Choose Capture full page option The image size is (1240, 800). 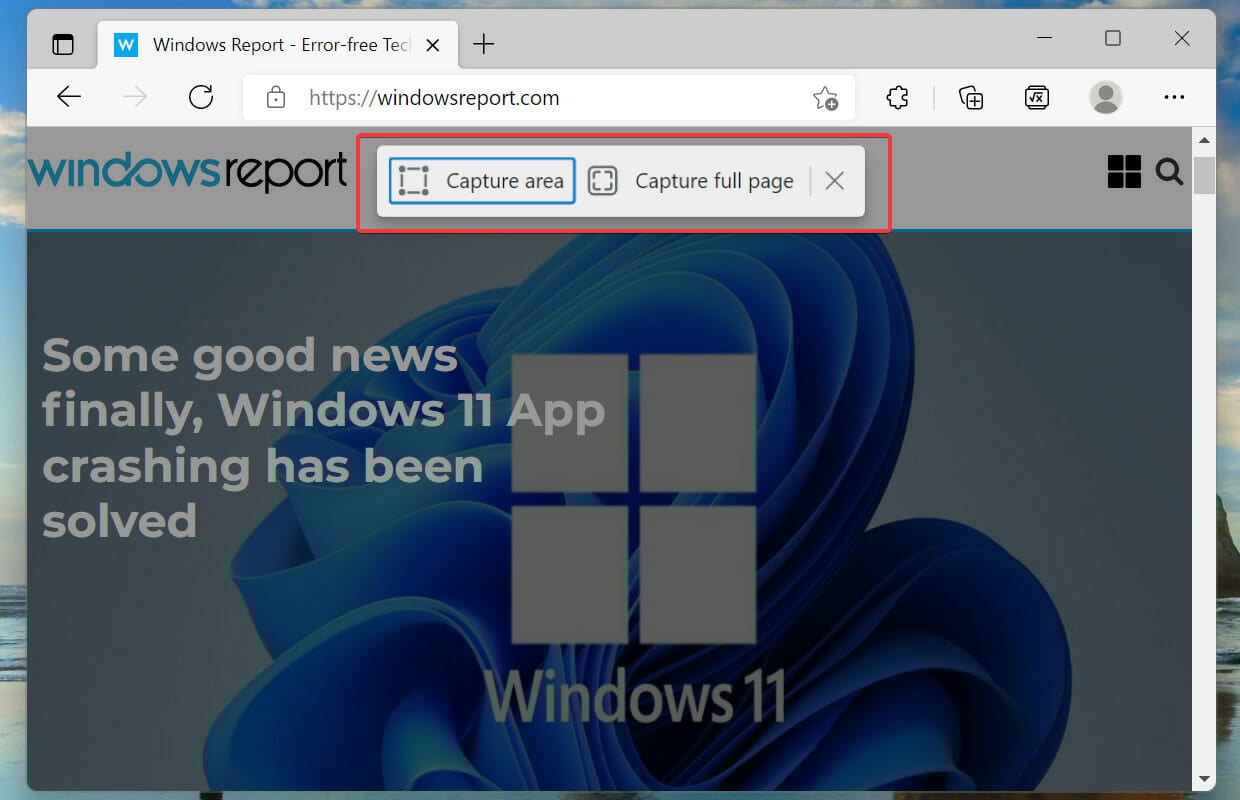(691, 181)
